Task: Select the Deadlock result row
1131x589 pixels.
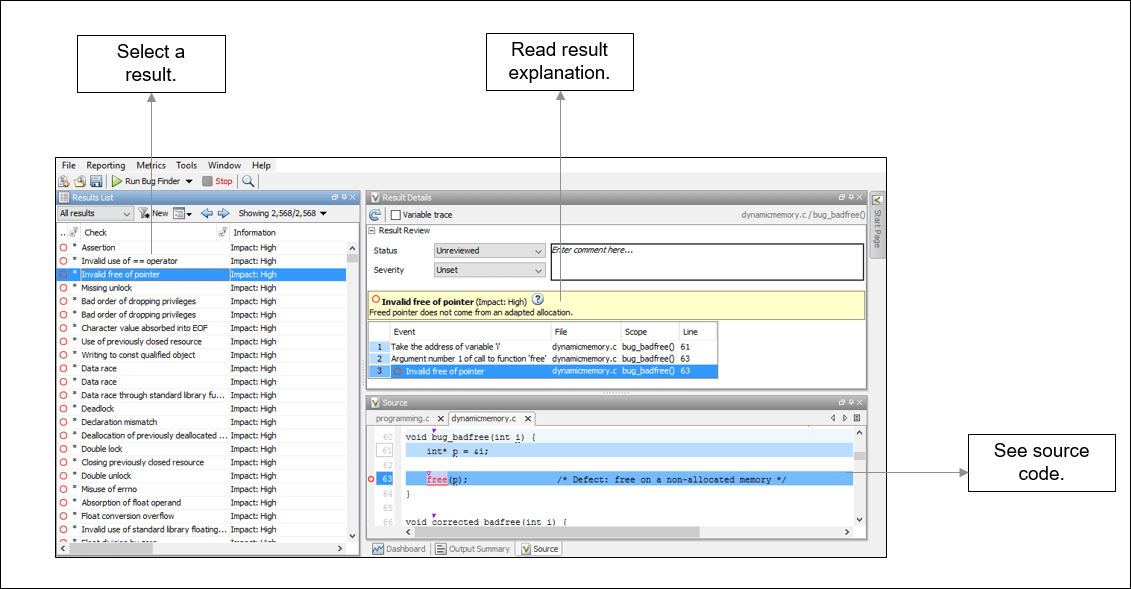Action: click(201, 409)
